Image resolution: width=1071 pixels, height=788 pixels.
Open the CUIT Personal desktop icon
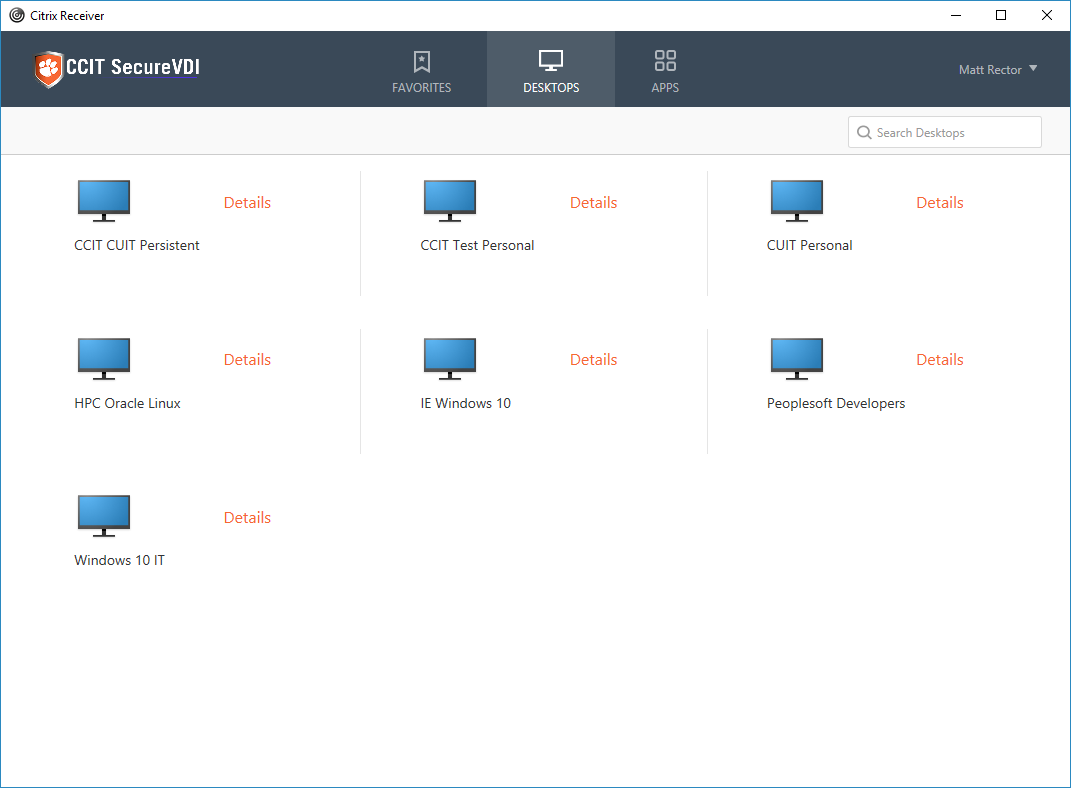click(796, 201)
